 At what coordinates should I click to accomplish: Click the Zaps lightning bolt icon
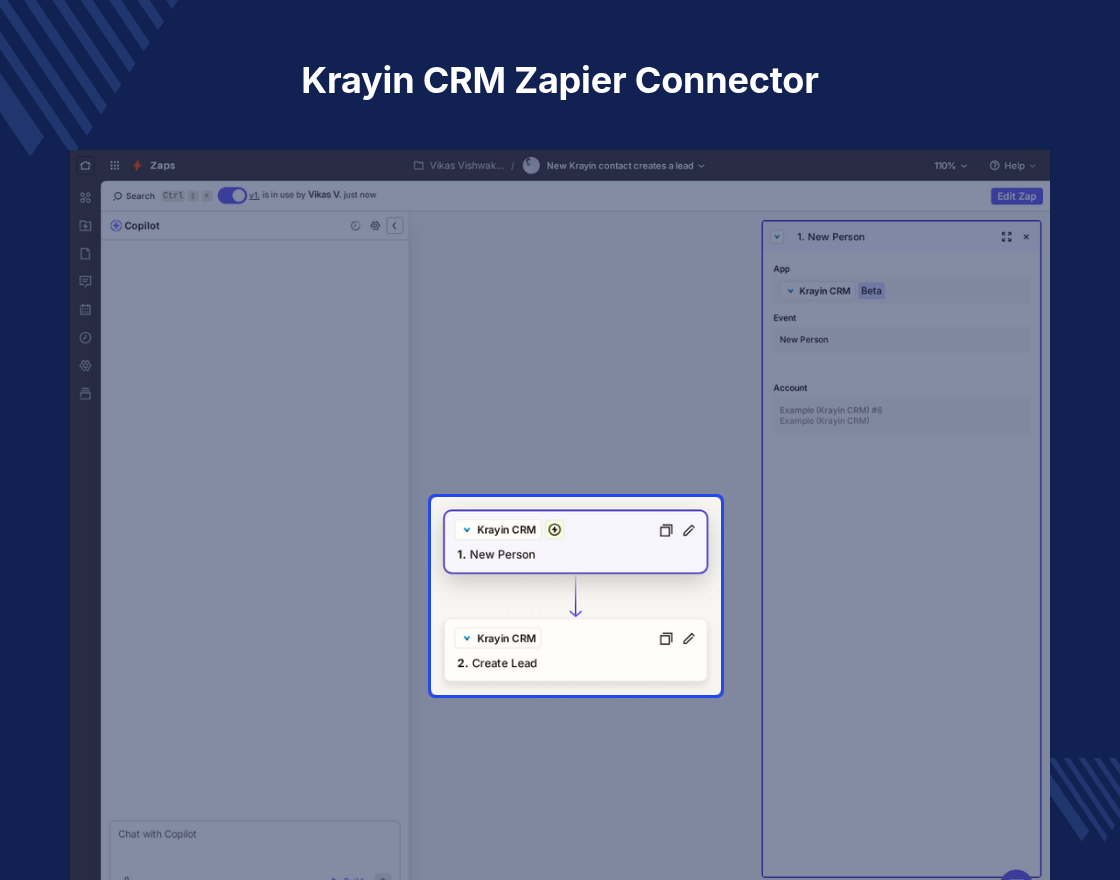pos(137,166)
